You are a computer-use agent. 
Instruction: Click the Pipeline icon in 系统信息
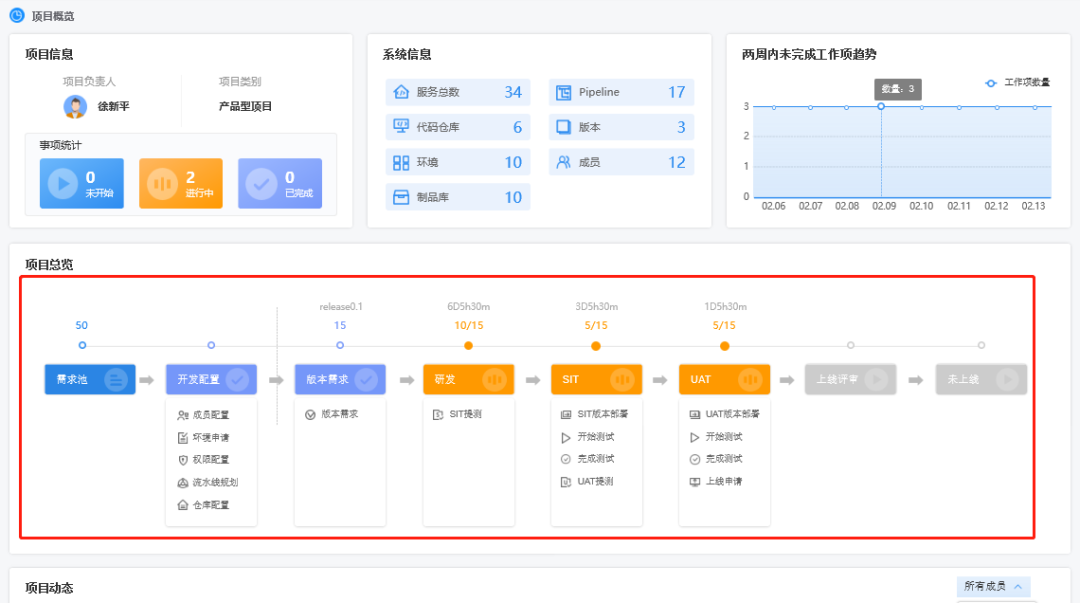click(x=564, y=92)
